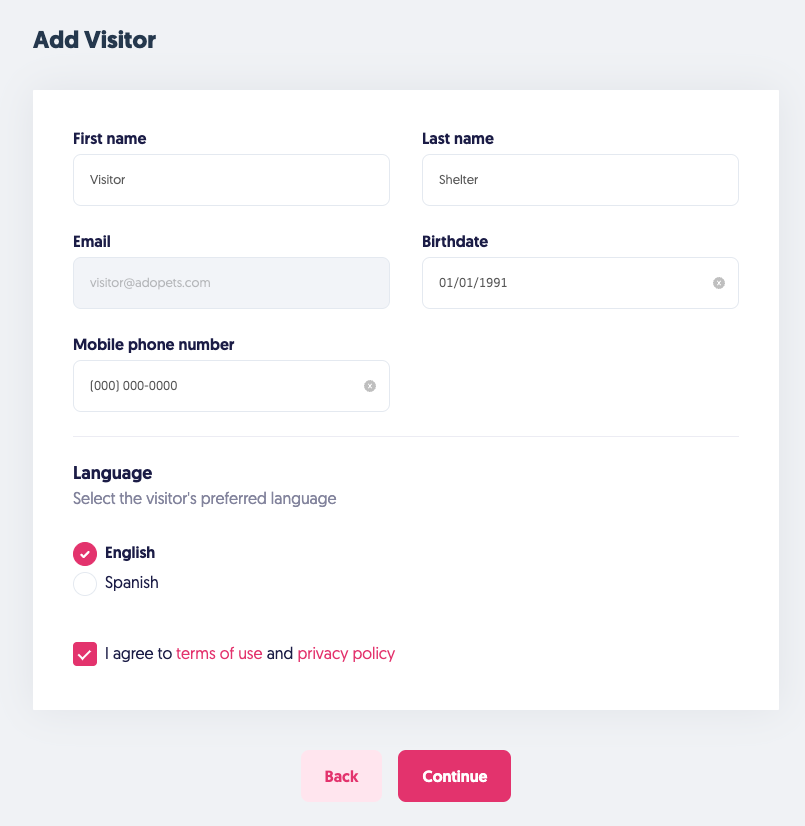Choose the Spanish language radio button
805x826 pixels.
(x=85, y=583)
